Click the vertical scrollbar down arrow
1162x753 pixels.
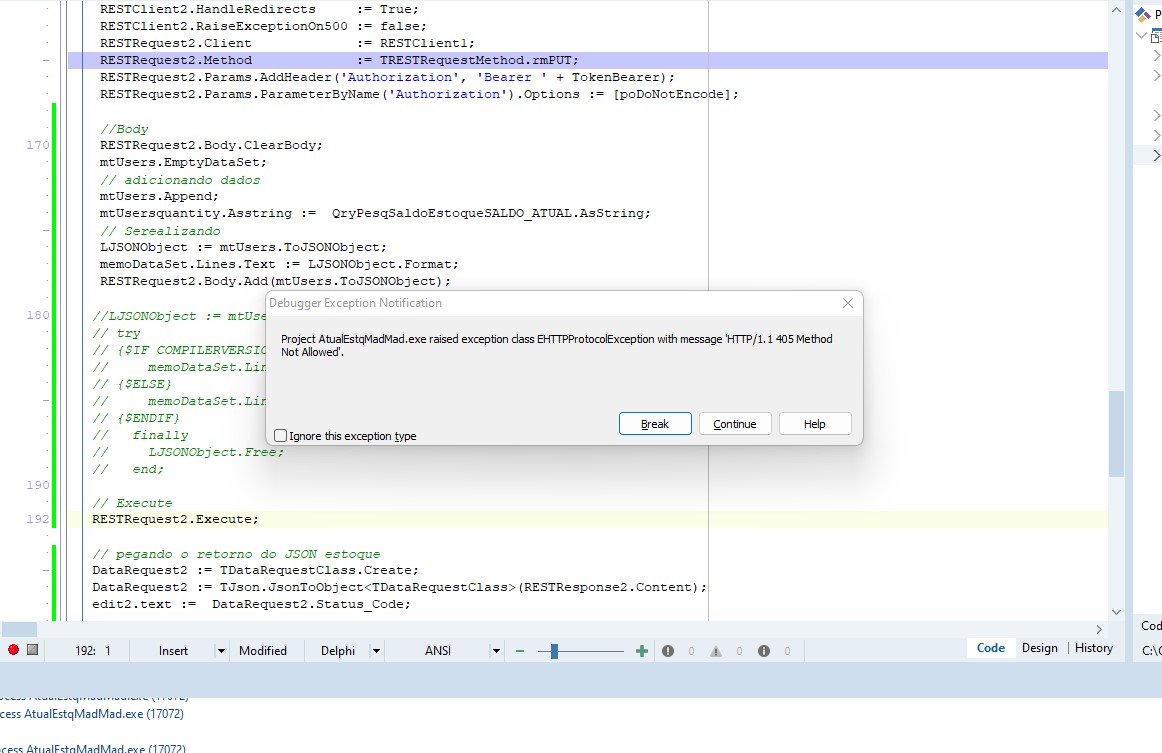[x=1116, y=612]
